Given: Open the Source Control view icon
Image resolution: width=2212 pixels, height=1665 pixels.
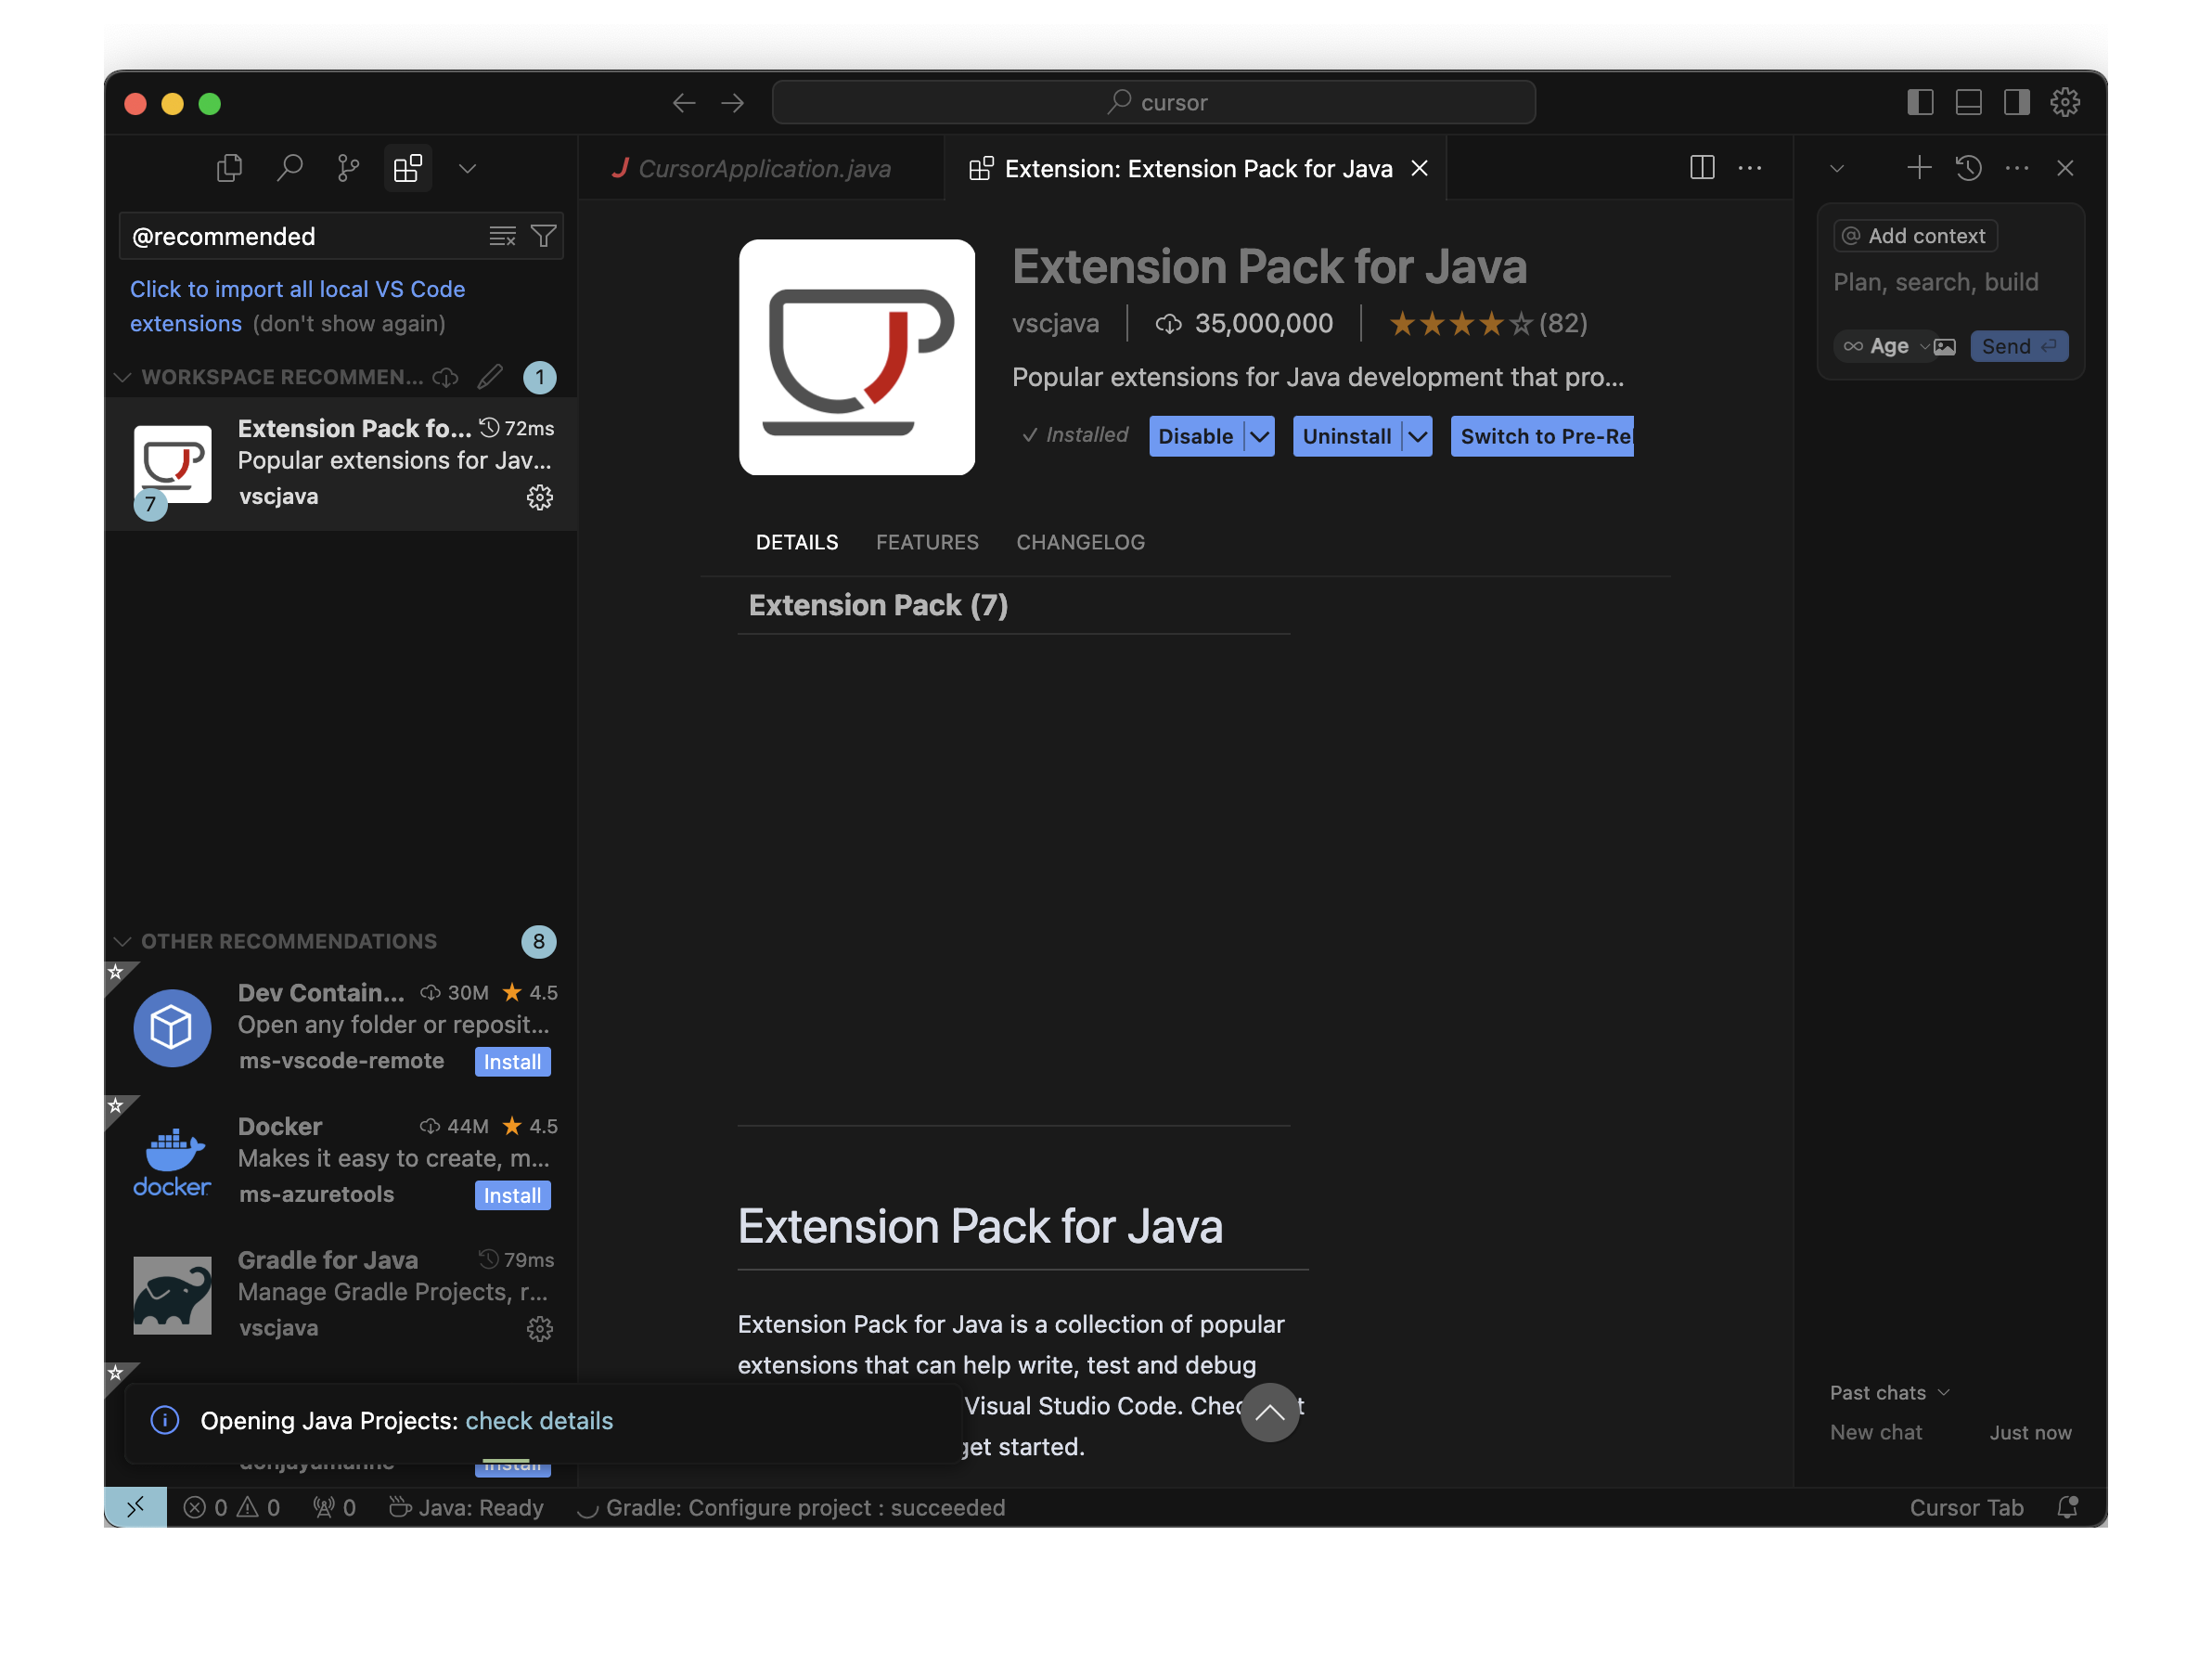Looking at the screenshot, I should tap(348, 168).
